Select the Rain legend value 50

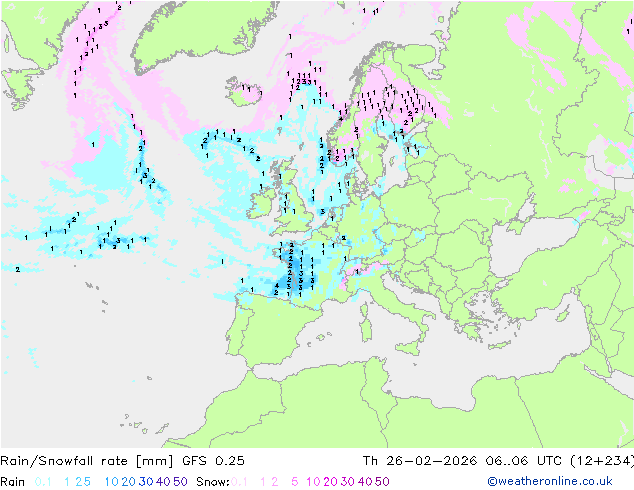coord(180,482)
